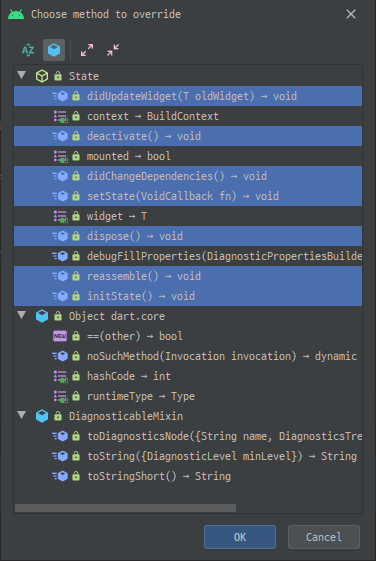Select dispose() → void method
376x561 pixels.
click(x=188, y=236)
